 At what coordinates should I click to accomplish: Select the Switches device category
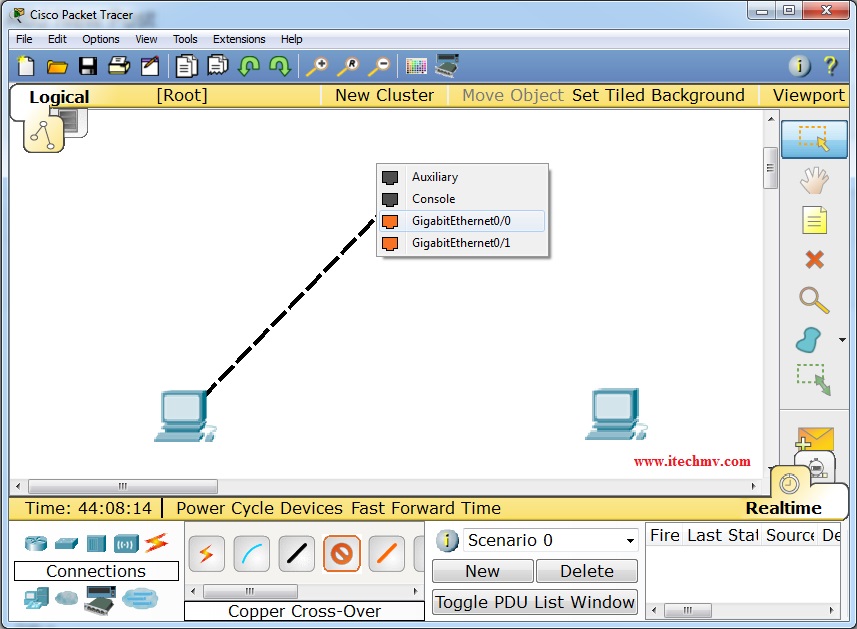point(67,543)
